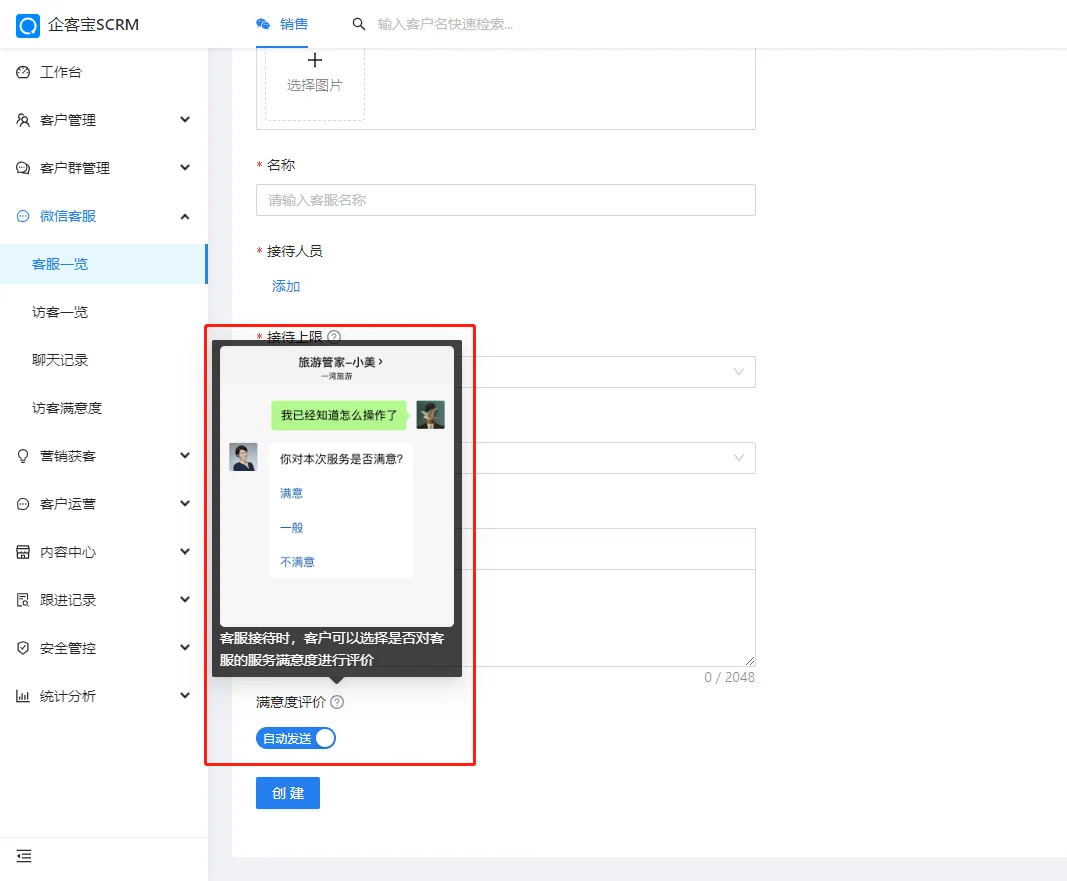
Task: Click the 满意度评价 help question icon
Action: [x=337, y=702]
